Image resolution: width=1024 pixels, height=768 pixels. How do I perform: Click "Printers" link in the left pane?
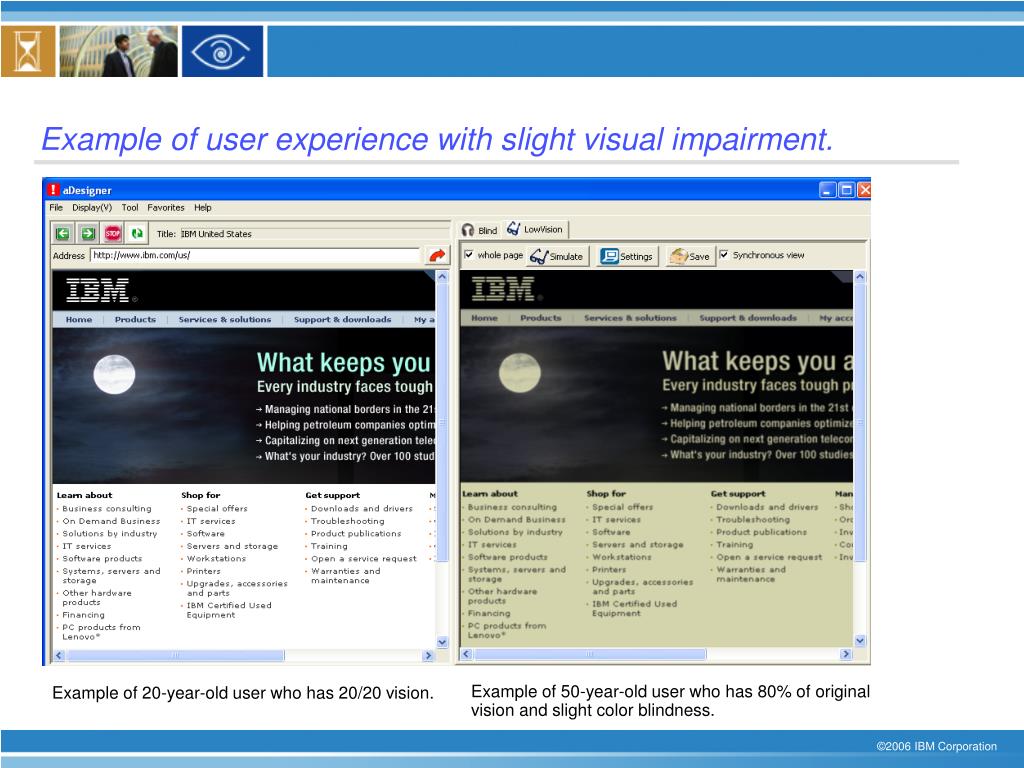pyautogui.click(x=204, y=571)
